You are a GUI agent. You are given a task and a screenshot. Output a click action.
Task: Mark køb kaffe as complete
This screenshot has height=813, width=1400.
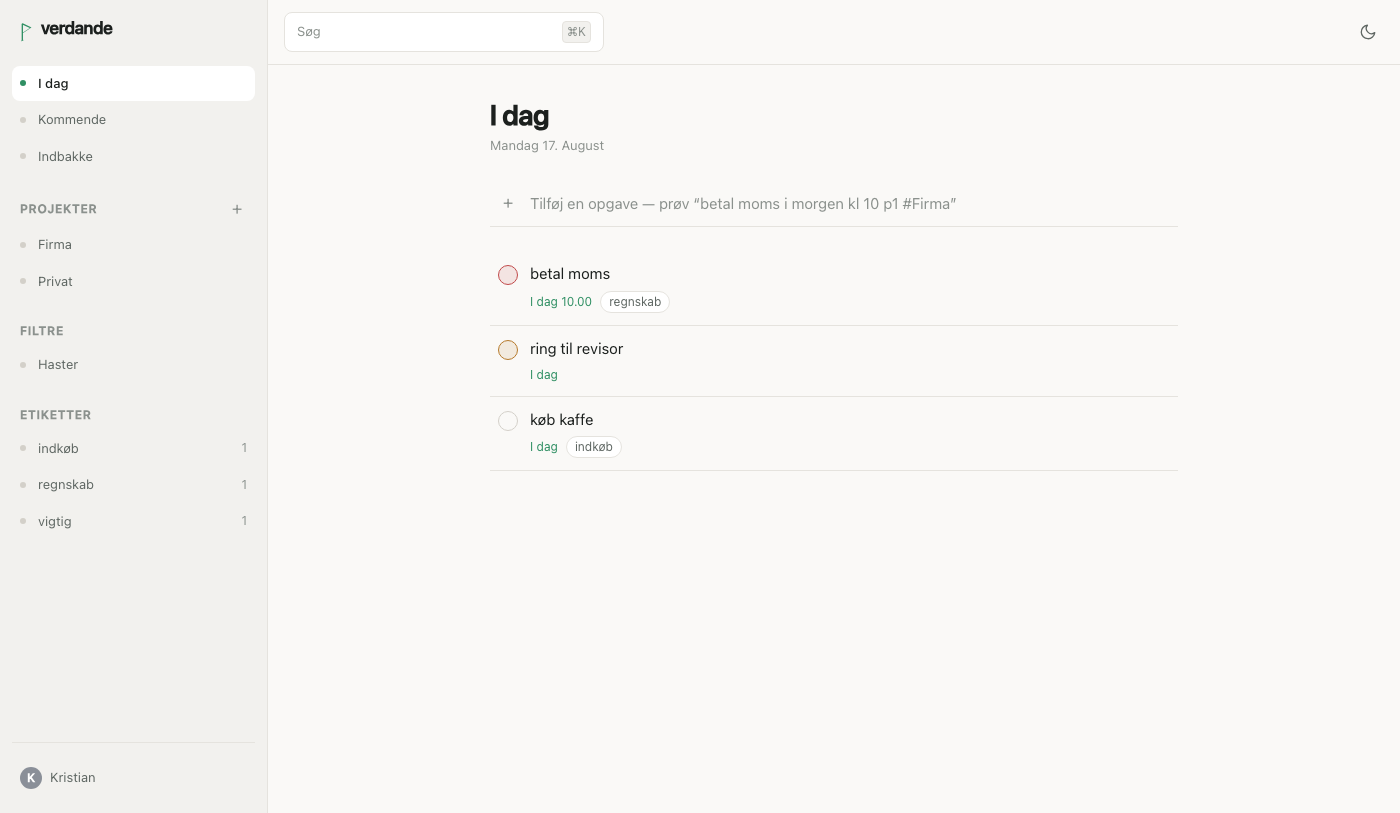(508, 420)
